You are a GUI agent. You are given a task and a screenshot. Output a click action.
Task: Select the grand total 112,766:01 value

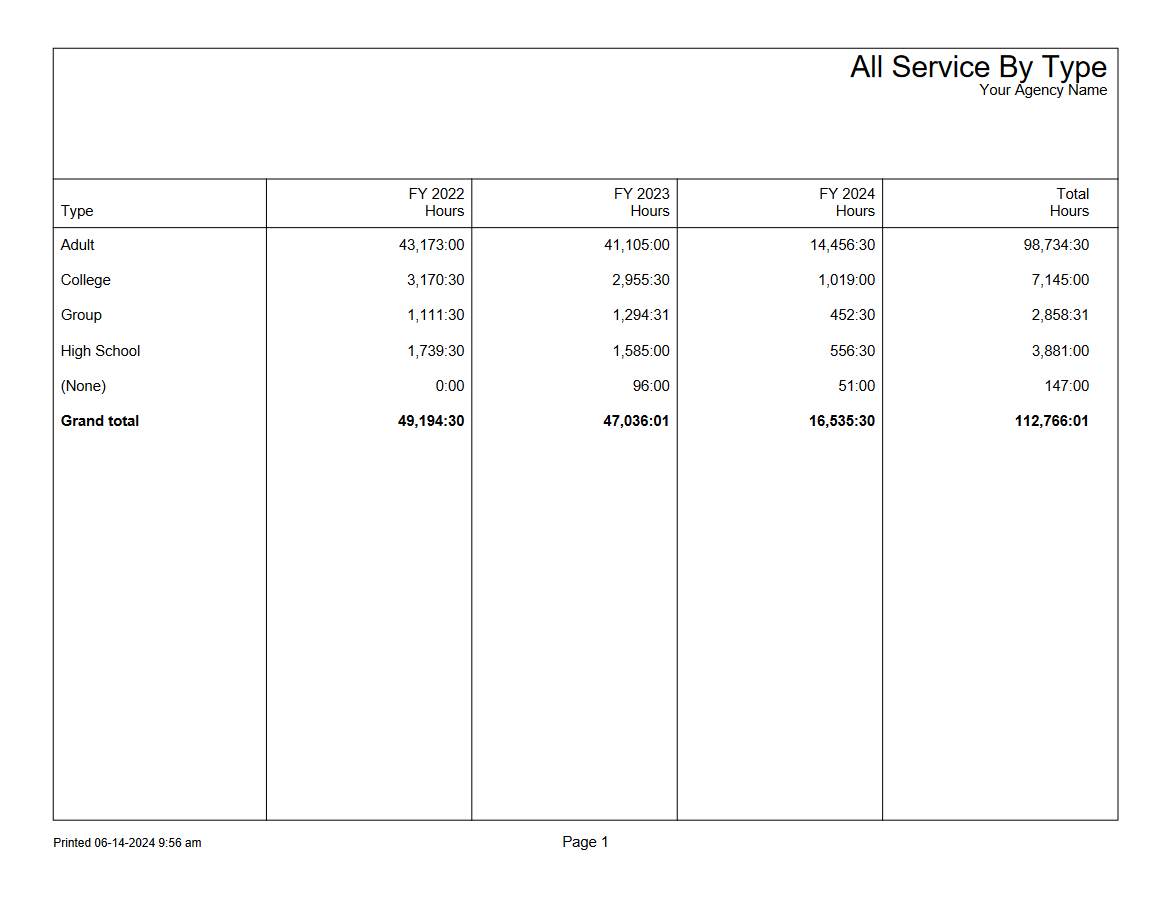coord(1052,421)
